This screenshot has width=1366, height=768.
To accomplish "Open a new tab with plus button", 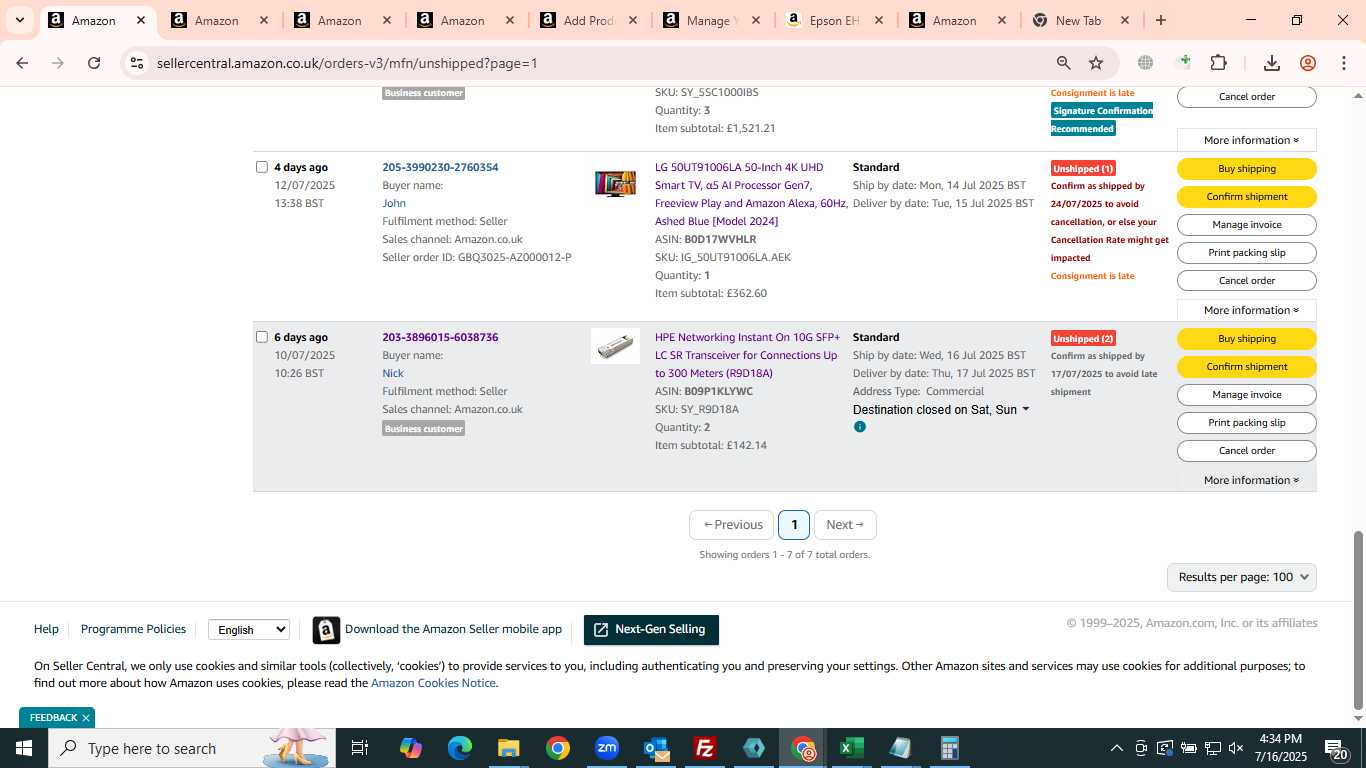I will coord(1160,20).
